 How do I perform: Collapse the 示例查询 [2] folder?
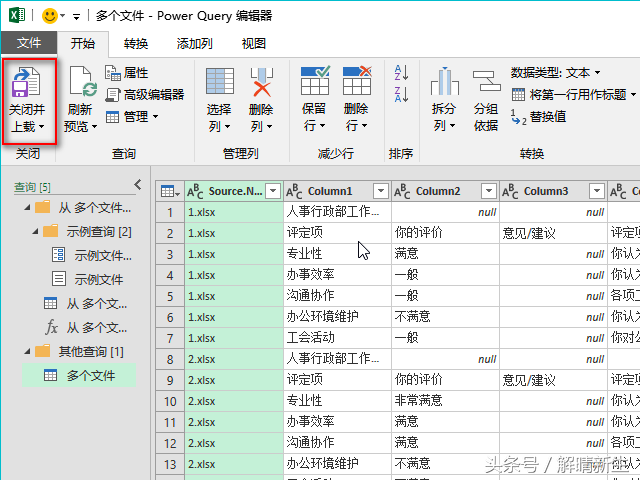(x=36, y=232)
